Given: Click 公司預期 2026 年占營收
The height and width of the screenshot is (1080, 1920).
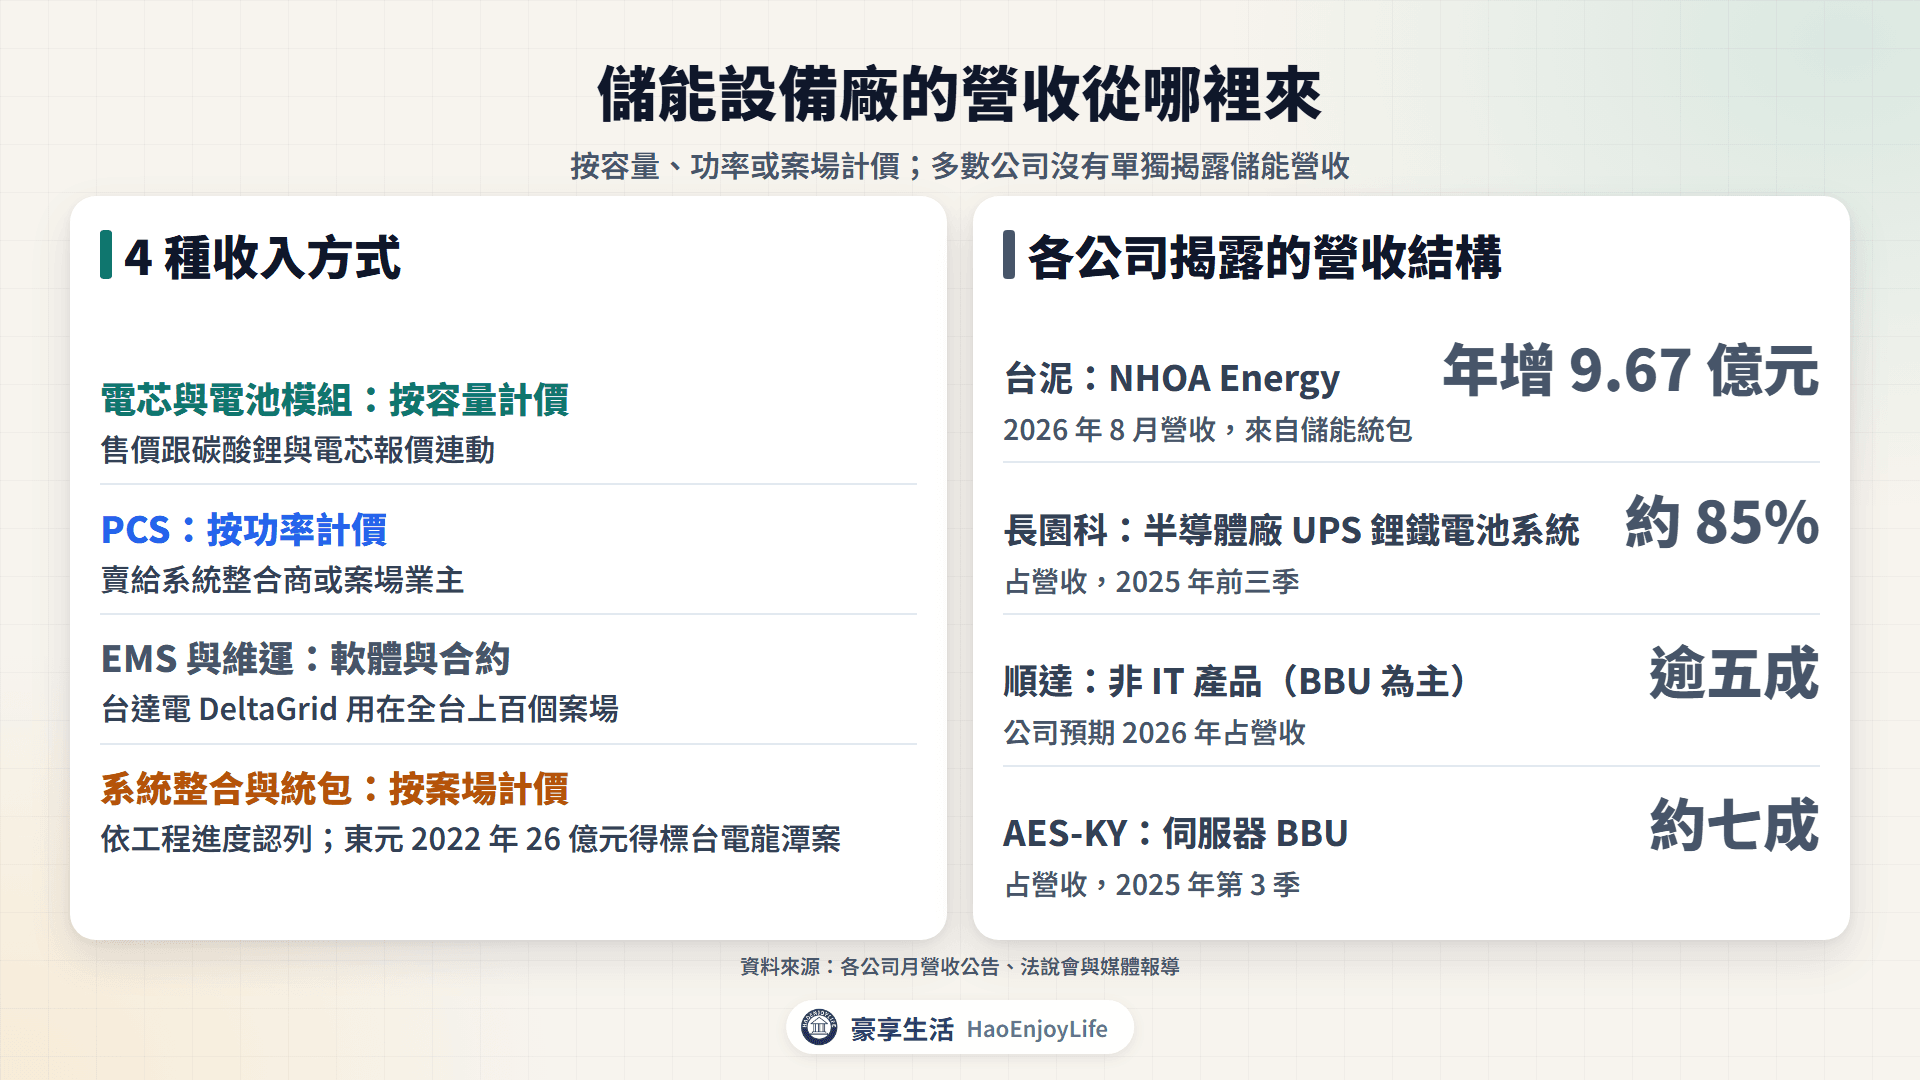Looking at the screenshot, I should pos(1155,733).
